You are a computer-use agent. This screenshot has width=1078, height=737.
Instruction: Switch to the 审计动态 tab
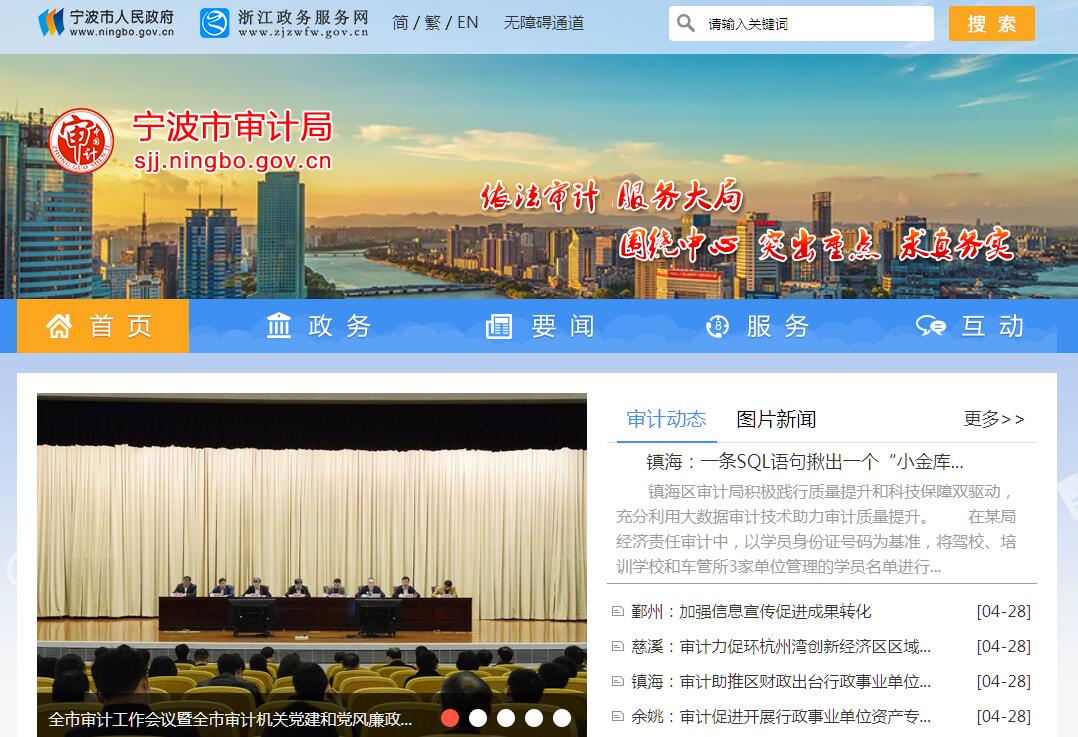(x=666, y=419)
